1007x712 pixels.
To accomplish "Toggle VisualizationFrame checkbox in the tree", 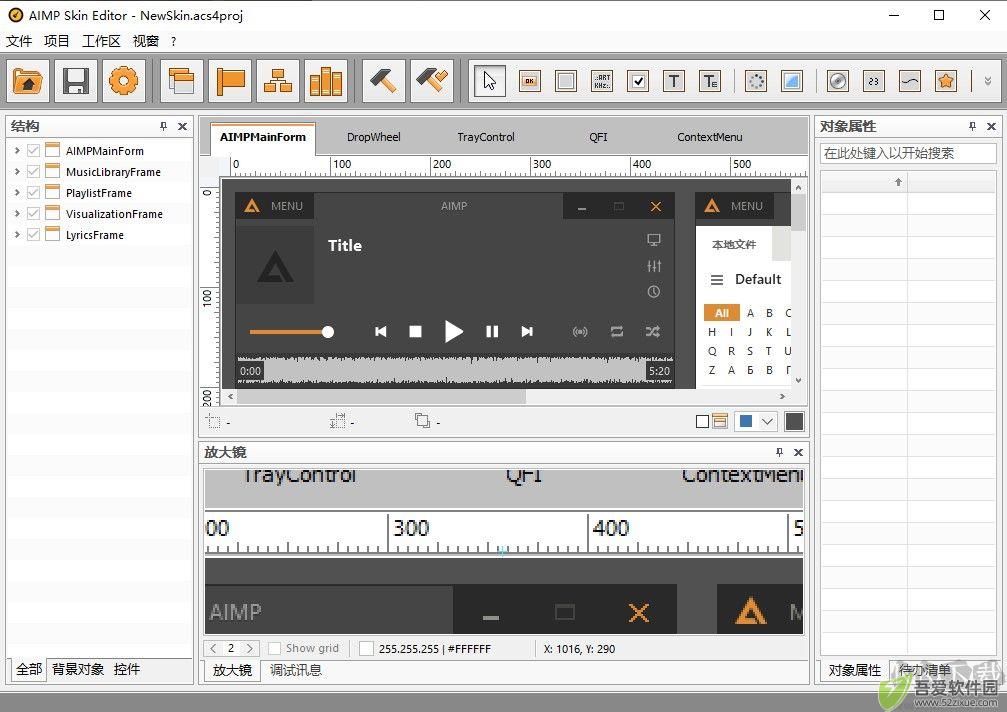I will 33,214.
